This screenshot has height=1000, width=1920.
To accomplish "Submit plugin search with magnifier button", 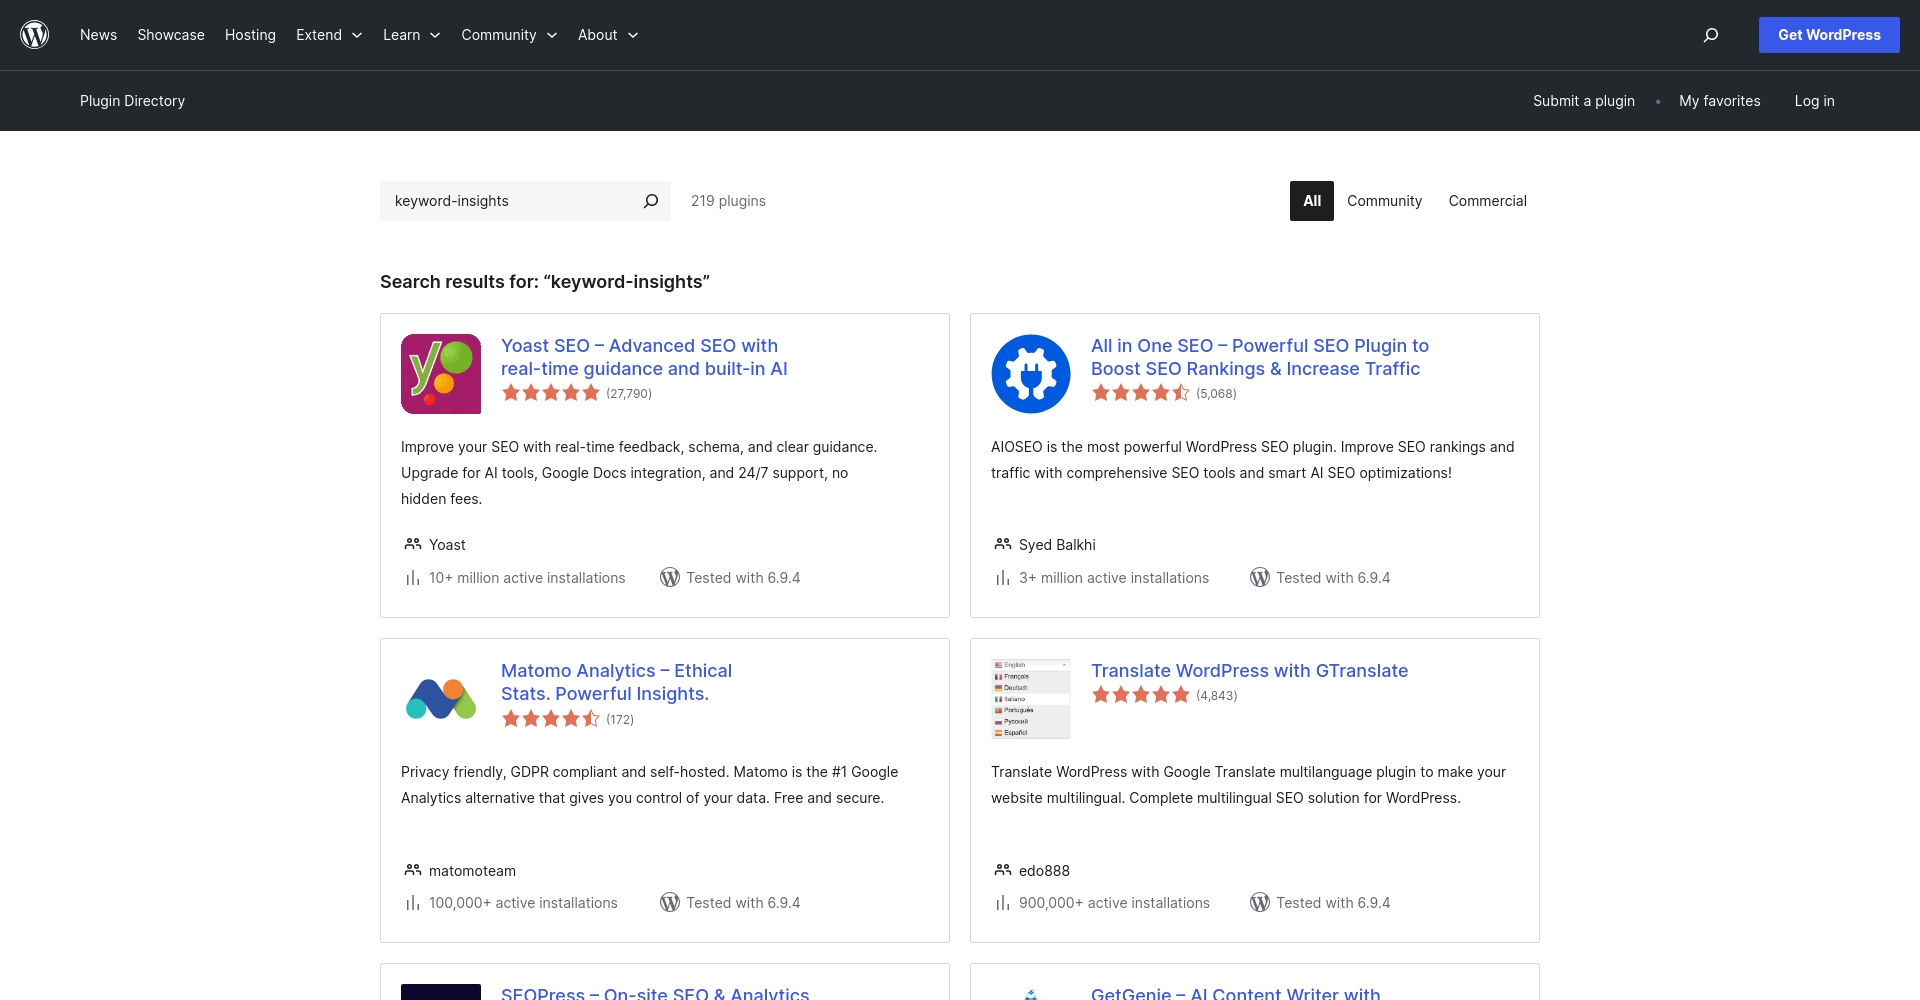I will (x=651, y=201).
